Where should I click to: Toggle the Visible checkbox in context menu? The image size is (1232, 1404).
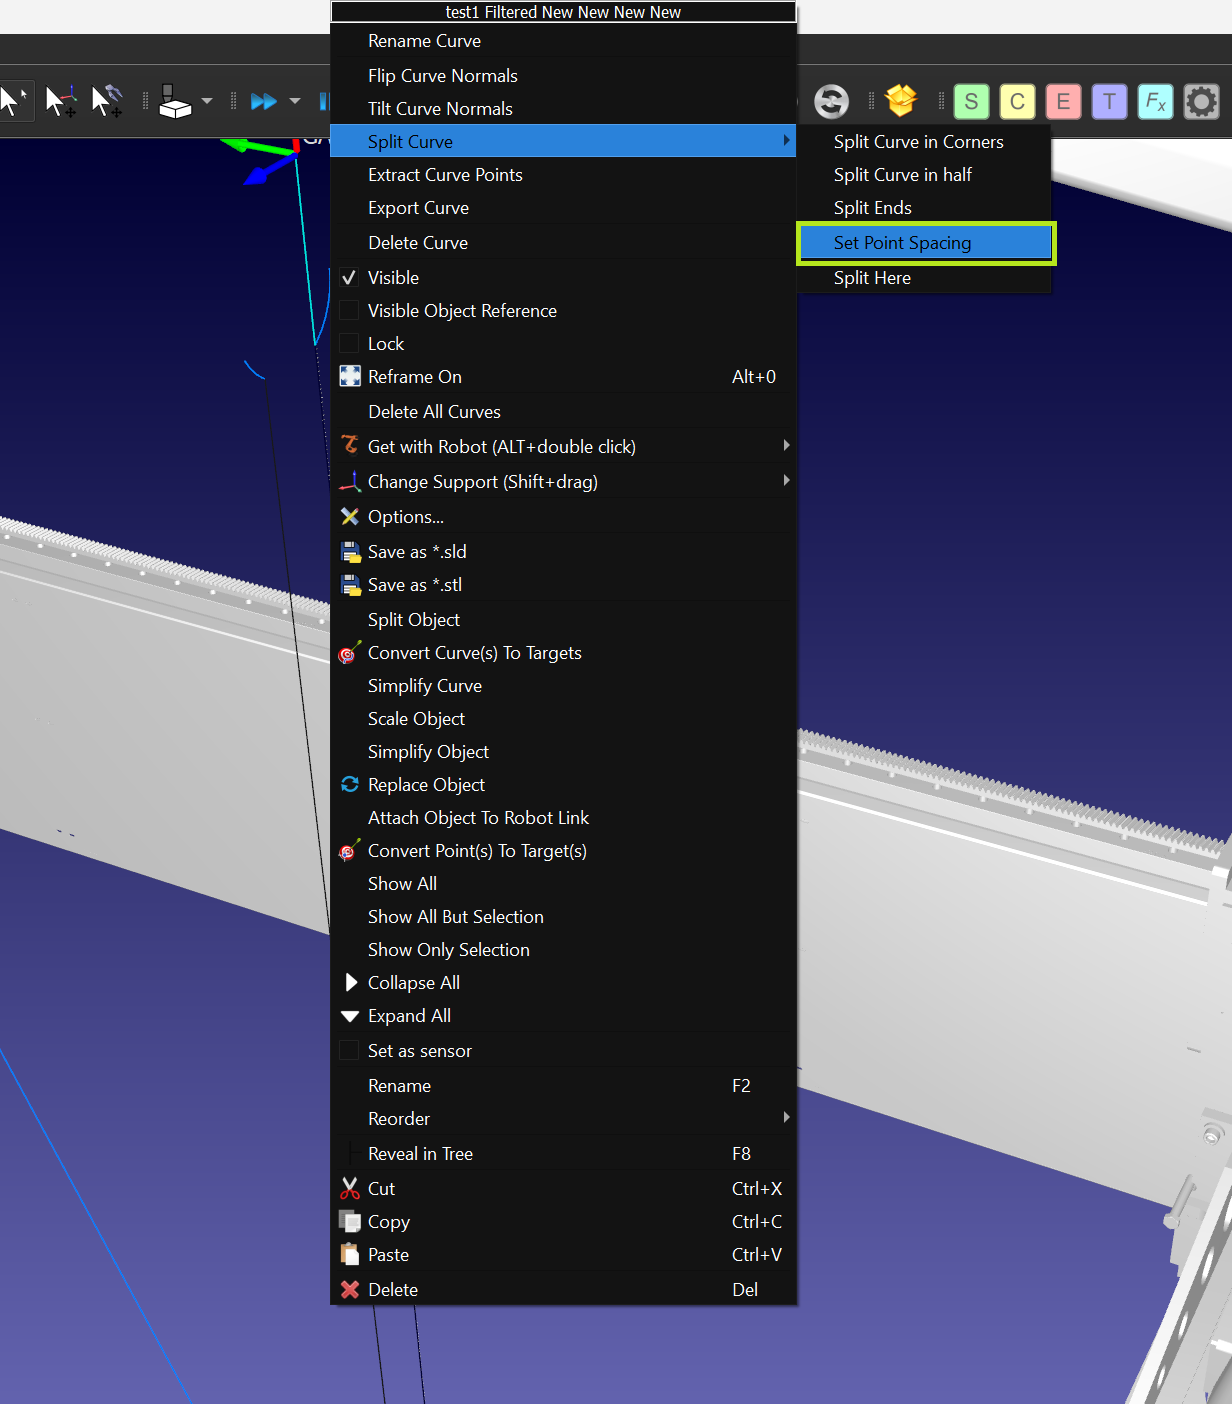[350, 278]
